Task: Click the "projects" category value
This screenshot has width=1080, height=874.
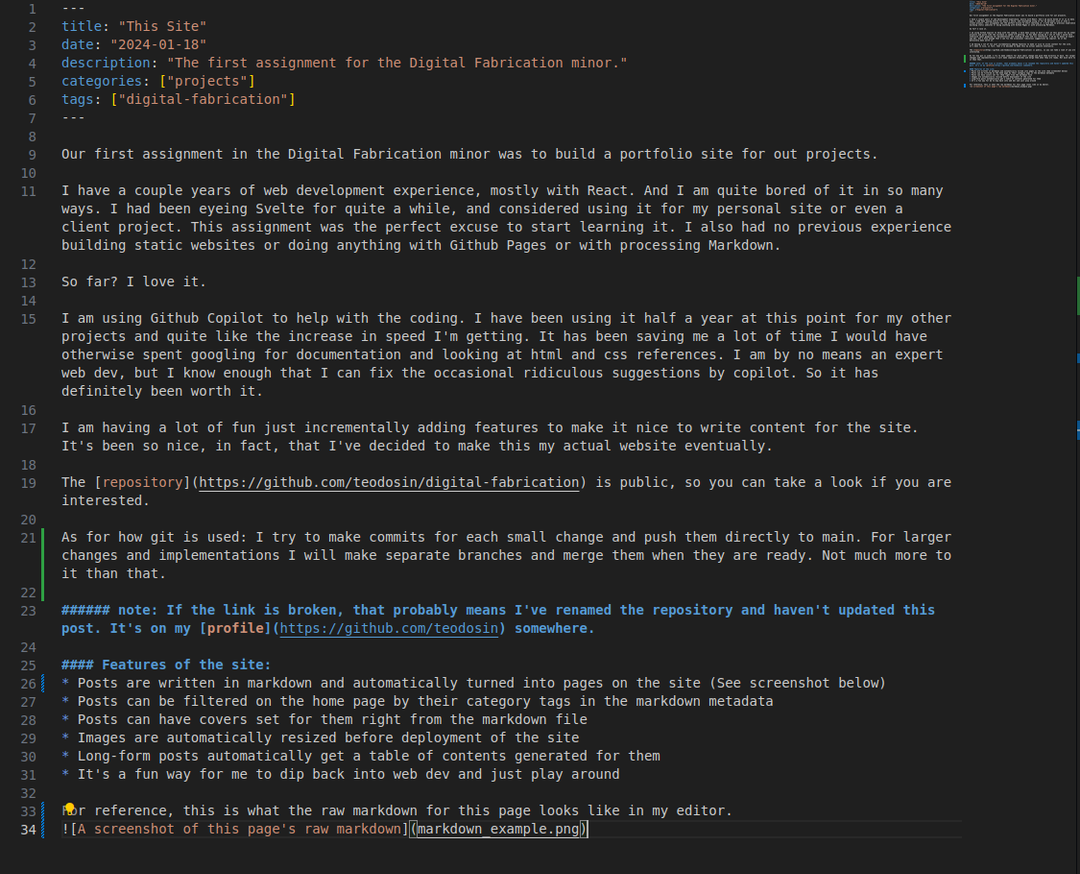Action: pyautogui.click(x=207, y=81)
